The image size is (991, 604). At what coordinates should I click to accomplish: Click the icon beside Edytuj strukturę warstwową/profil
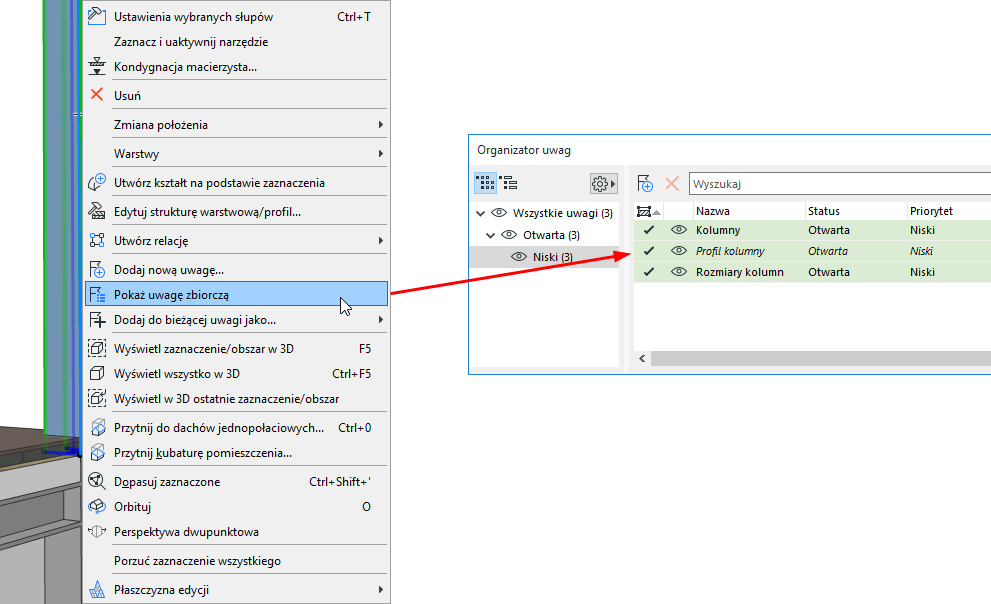pyautogui.click(x=97, y=211)
